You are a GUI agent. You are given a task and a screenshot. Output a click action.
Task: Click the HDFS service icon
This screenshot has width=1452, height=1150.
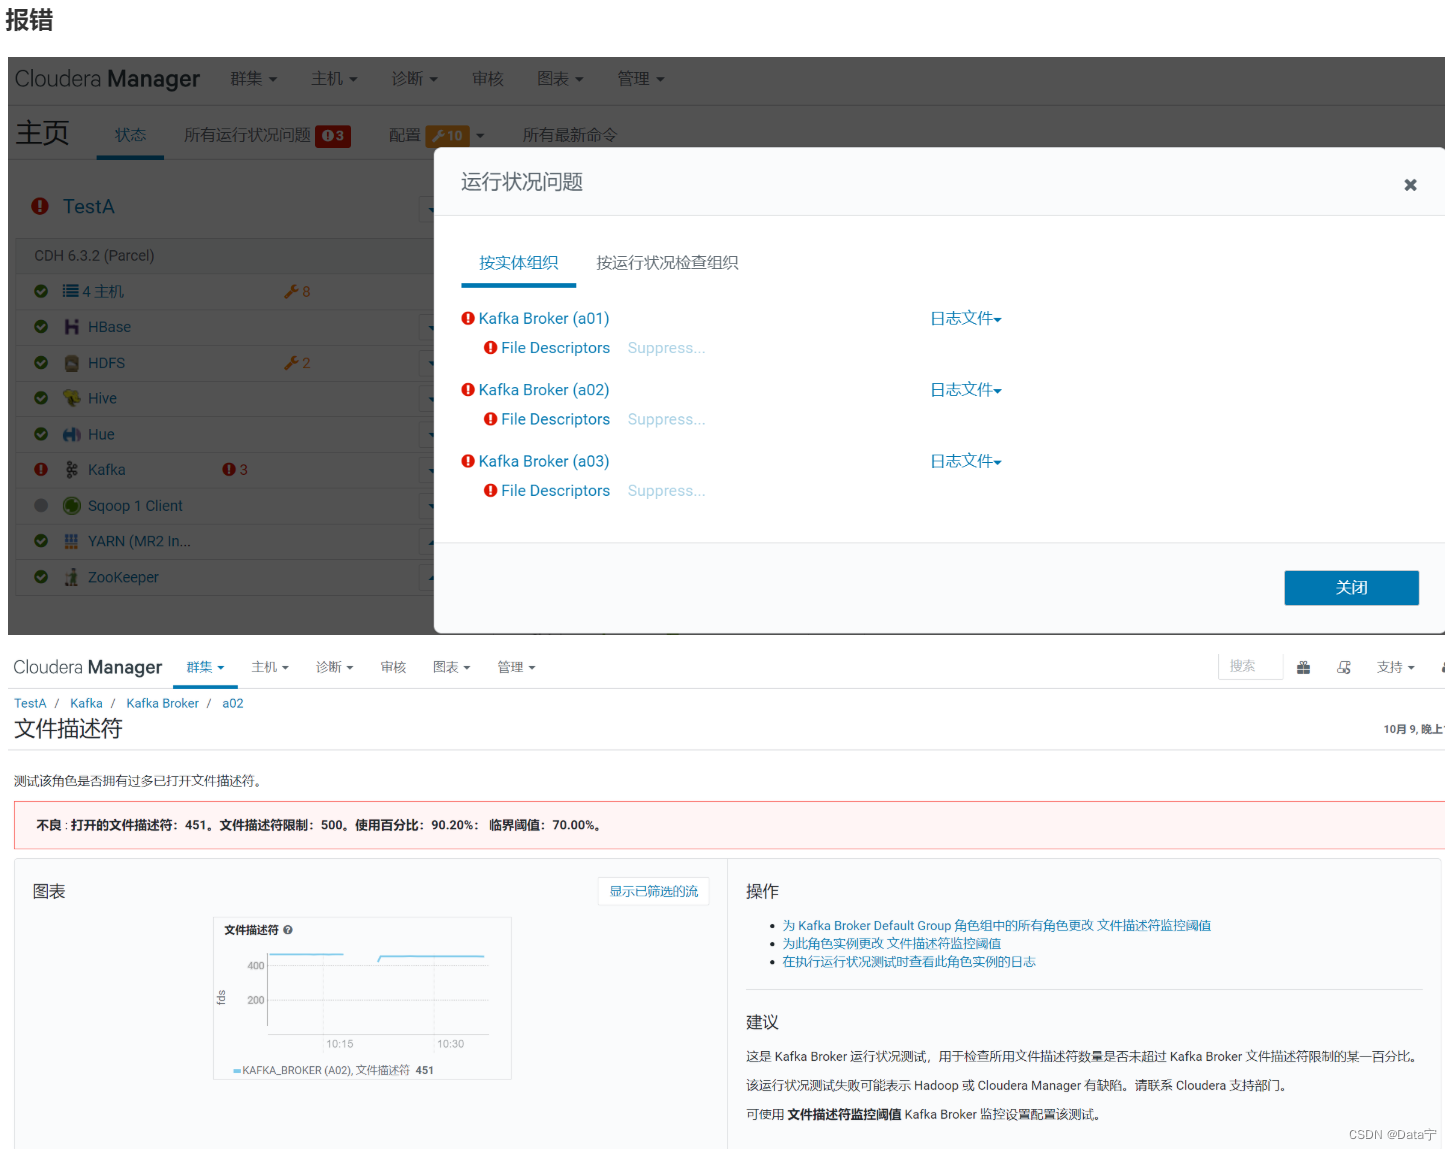tap(71, 363)
